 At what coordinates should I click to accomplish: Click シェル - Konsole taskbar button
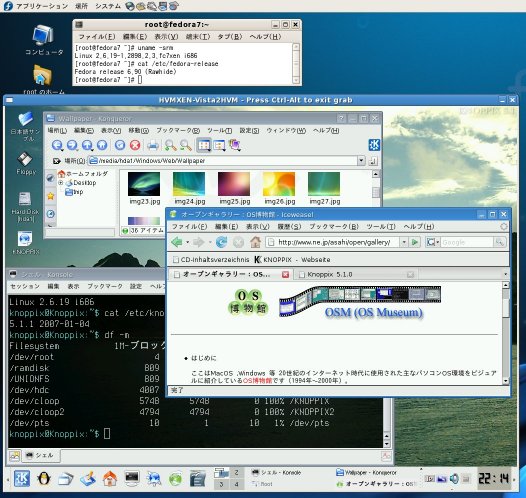click(276, 473)
